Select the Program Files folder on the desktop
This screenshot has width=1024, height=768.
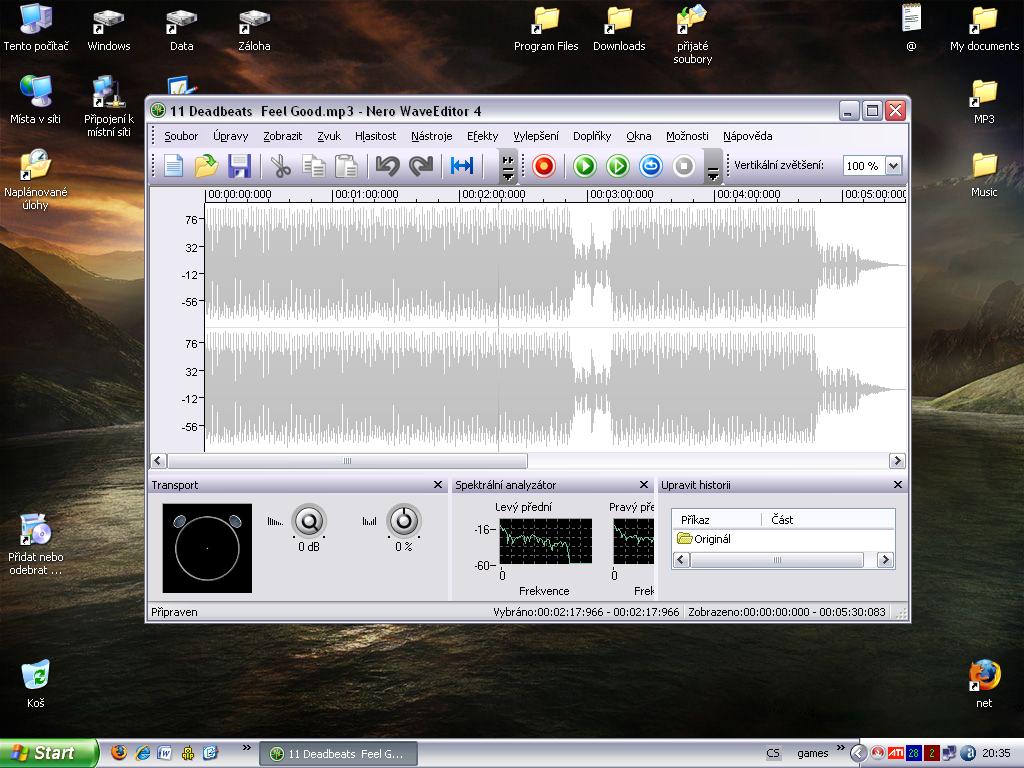coord(546,29)
